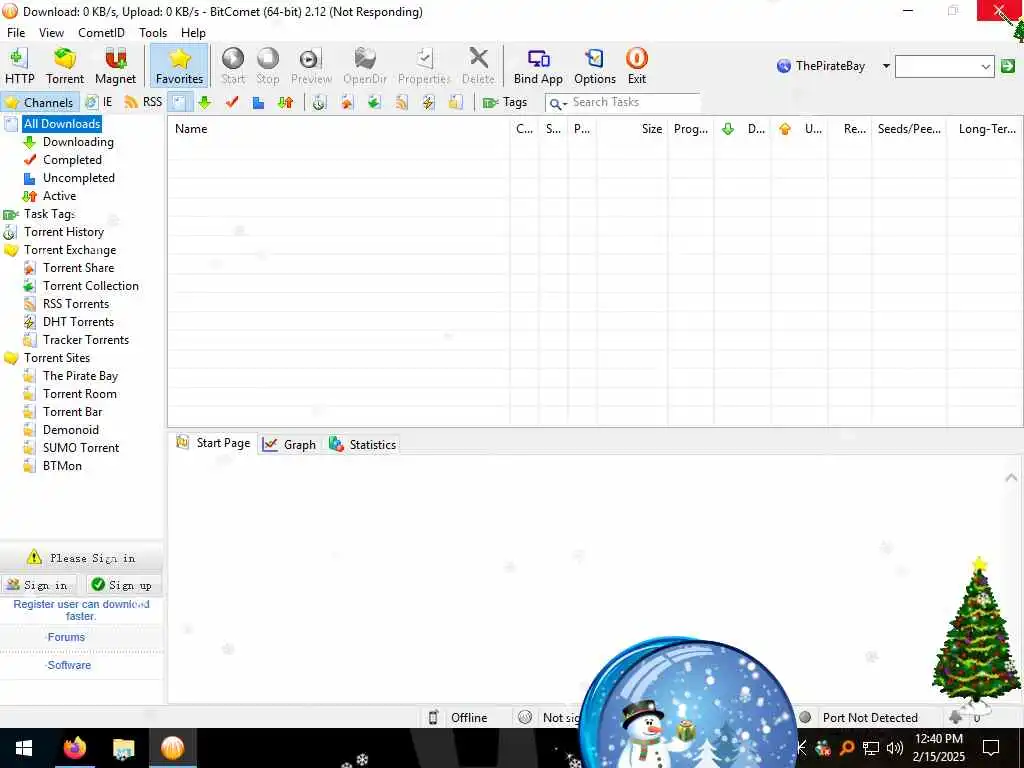Click the active up-down arrows filter icon
The width and height of the screenshot is (1024, 768).
(285, 103)
